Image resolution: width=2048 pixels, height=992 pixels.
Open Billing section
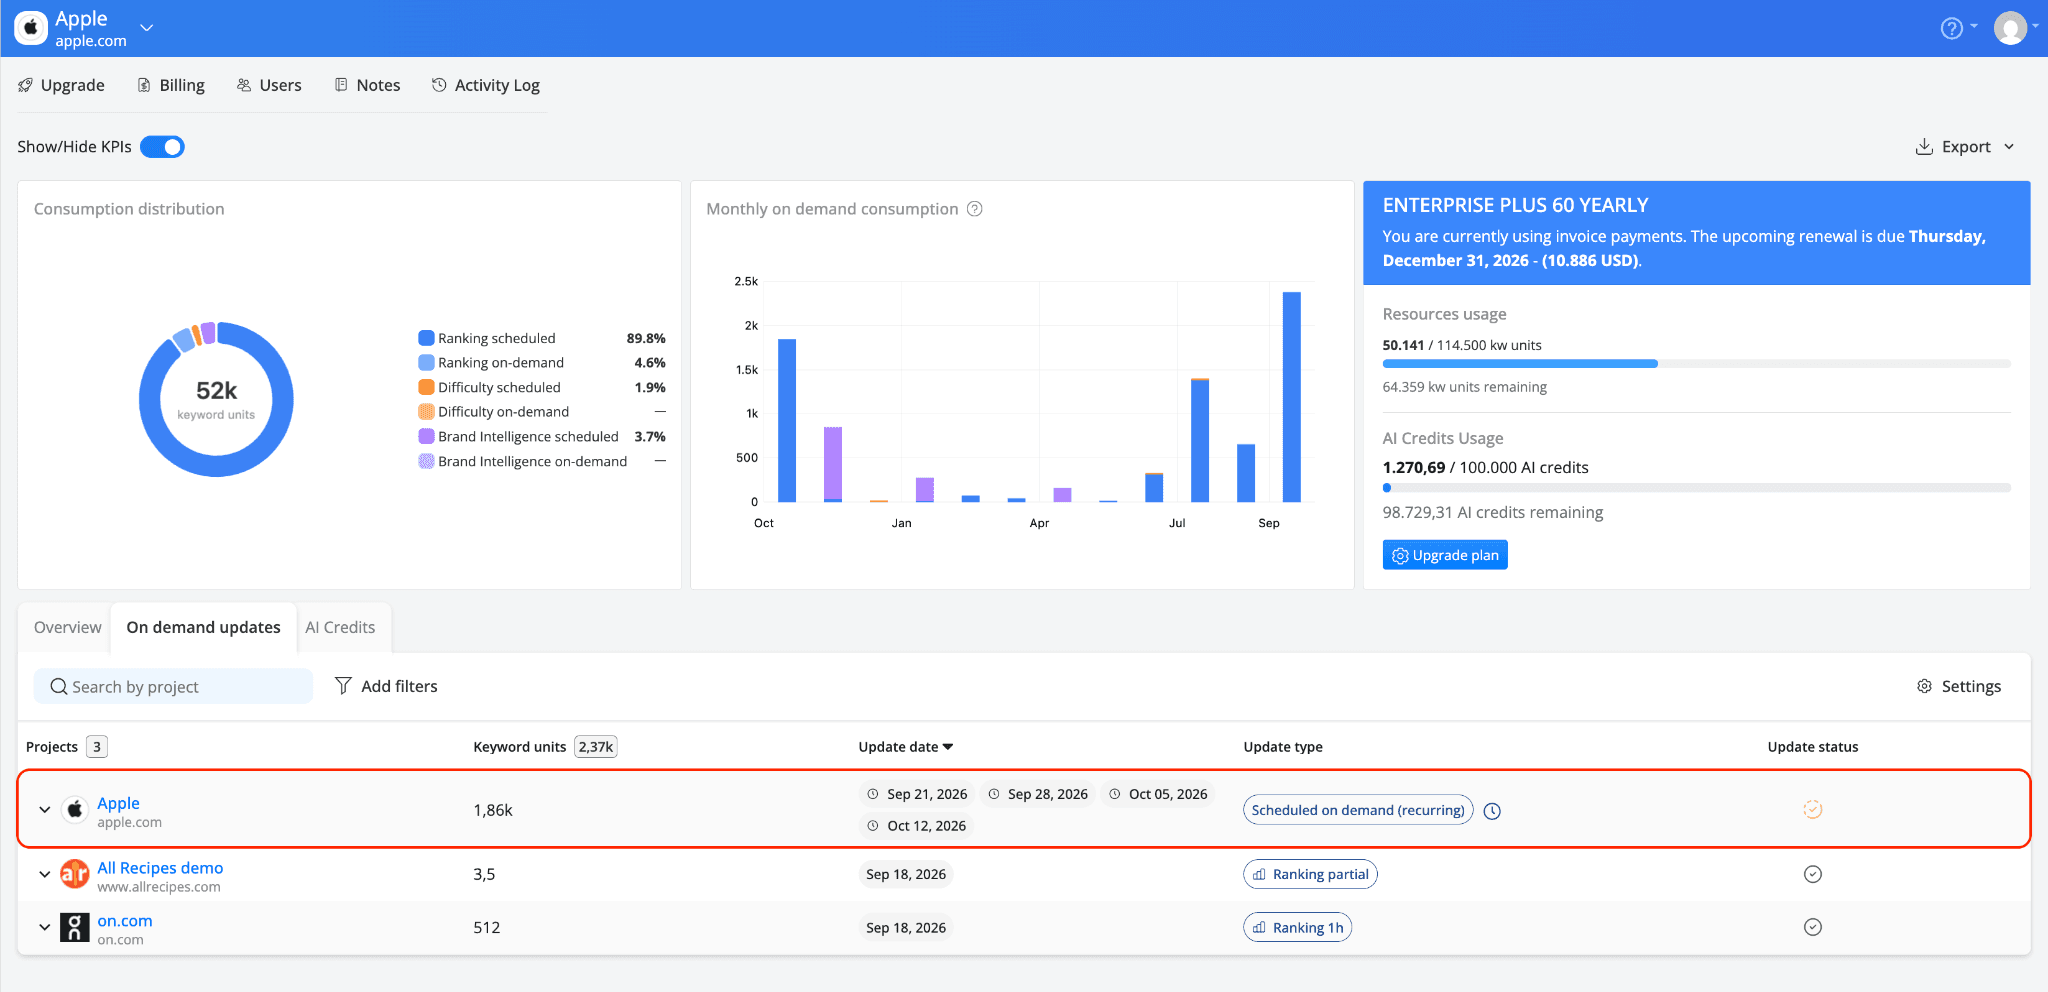(x=171, y=85)
